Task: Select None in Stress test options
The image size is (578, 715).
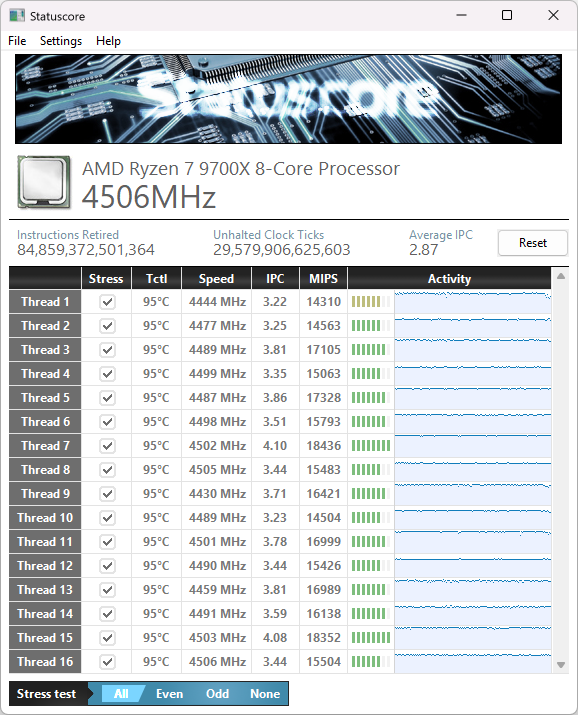Action: pyautogui.click(x=265, y=694)
